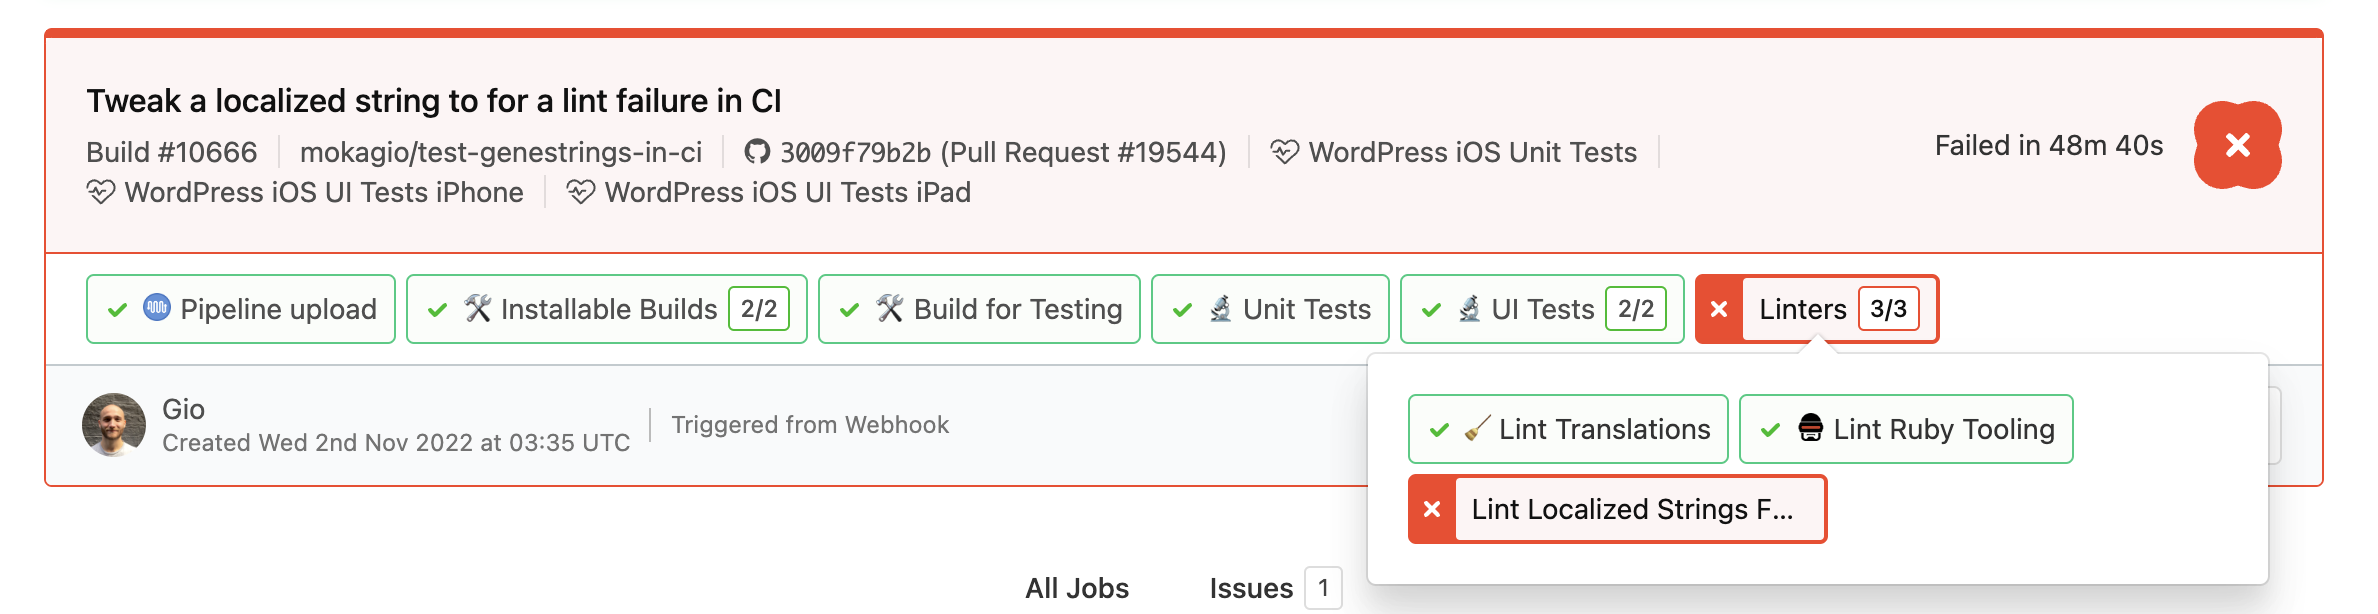Click the author name Gio

183,409
